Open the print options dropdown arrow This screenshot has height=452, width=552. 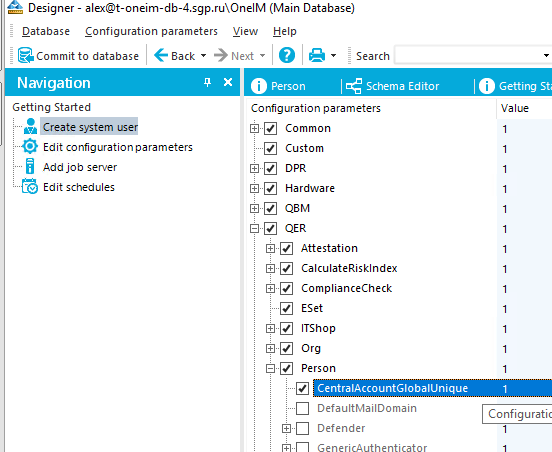(x=333, y=56)
